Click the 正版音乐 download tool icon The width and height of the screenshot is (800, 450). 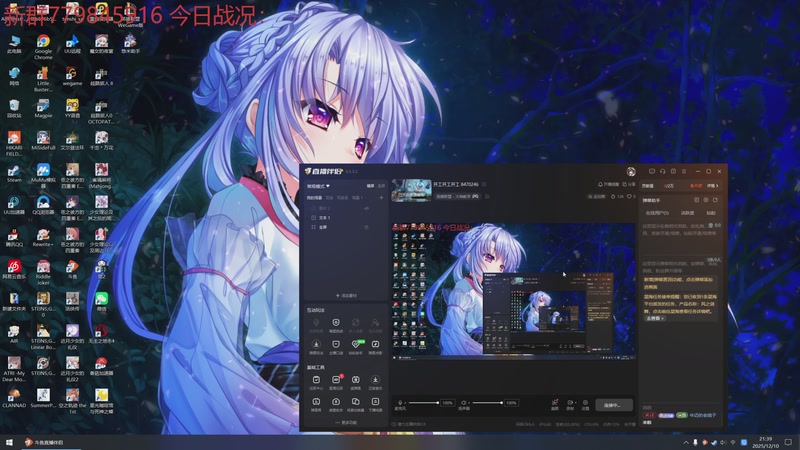tap(375, 382)
